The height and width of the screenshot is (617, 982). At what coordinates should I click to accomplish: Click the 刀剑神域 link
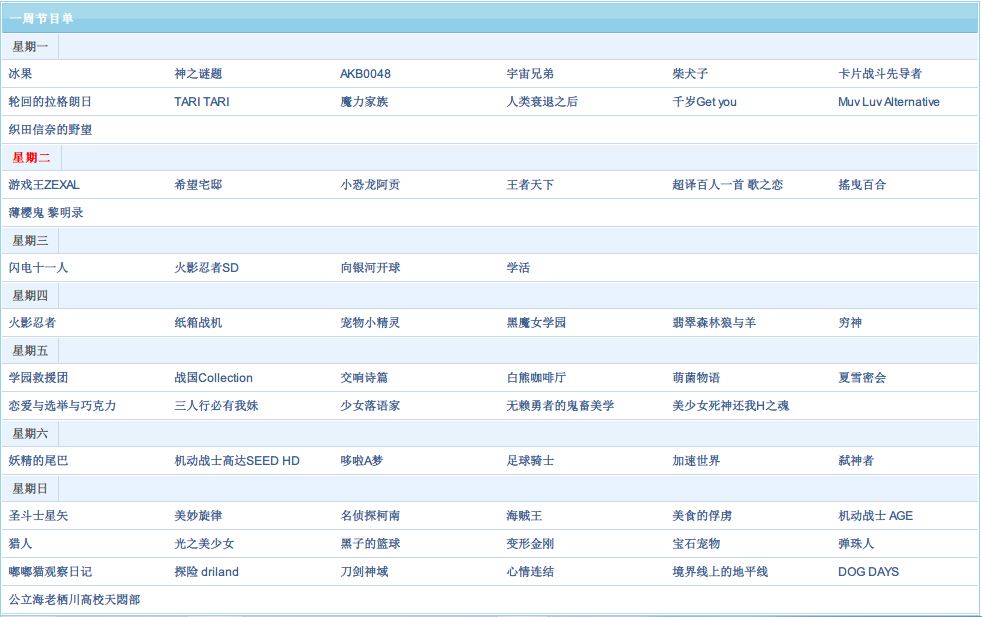[x=364, y=571]
